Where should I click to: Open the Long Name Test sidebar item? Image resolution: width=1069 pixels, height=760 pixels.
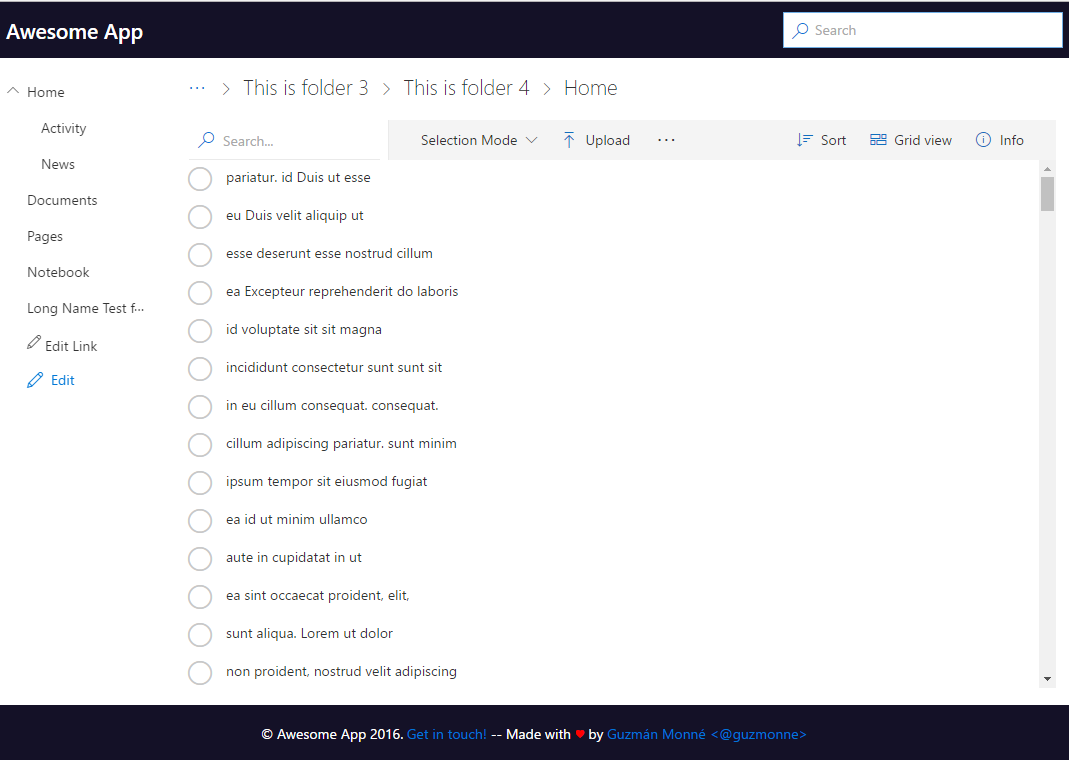tap(85, 308)
